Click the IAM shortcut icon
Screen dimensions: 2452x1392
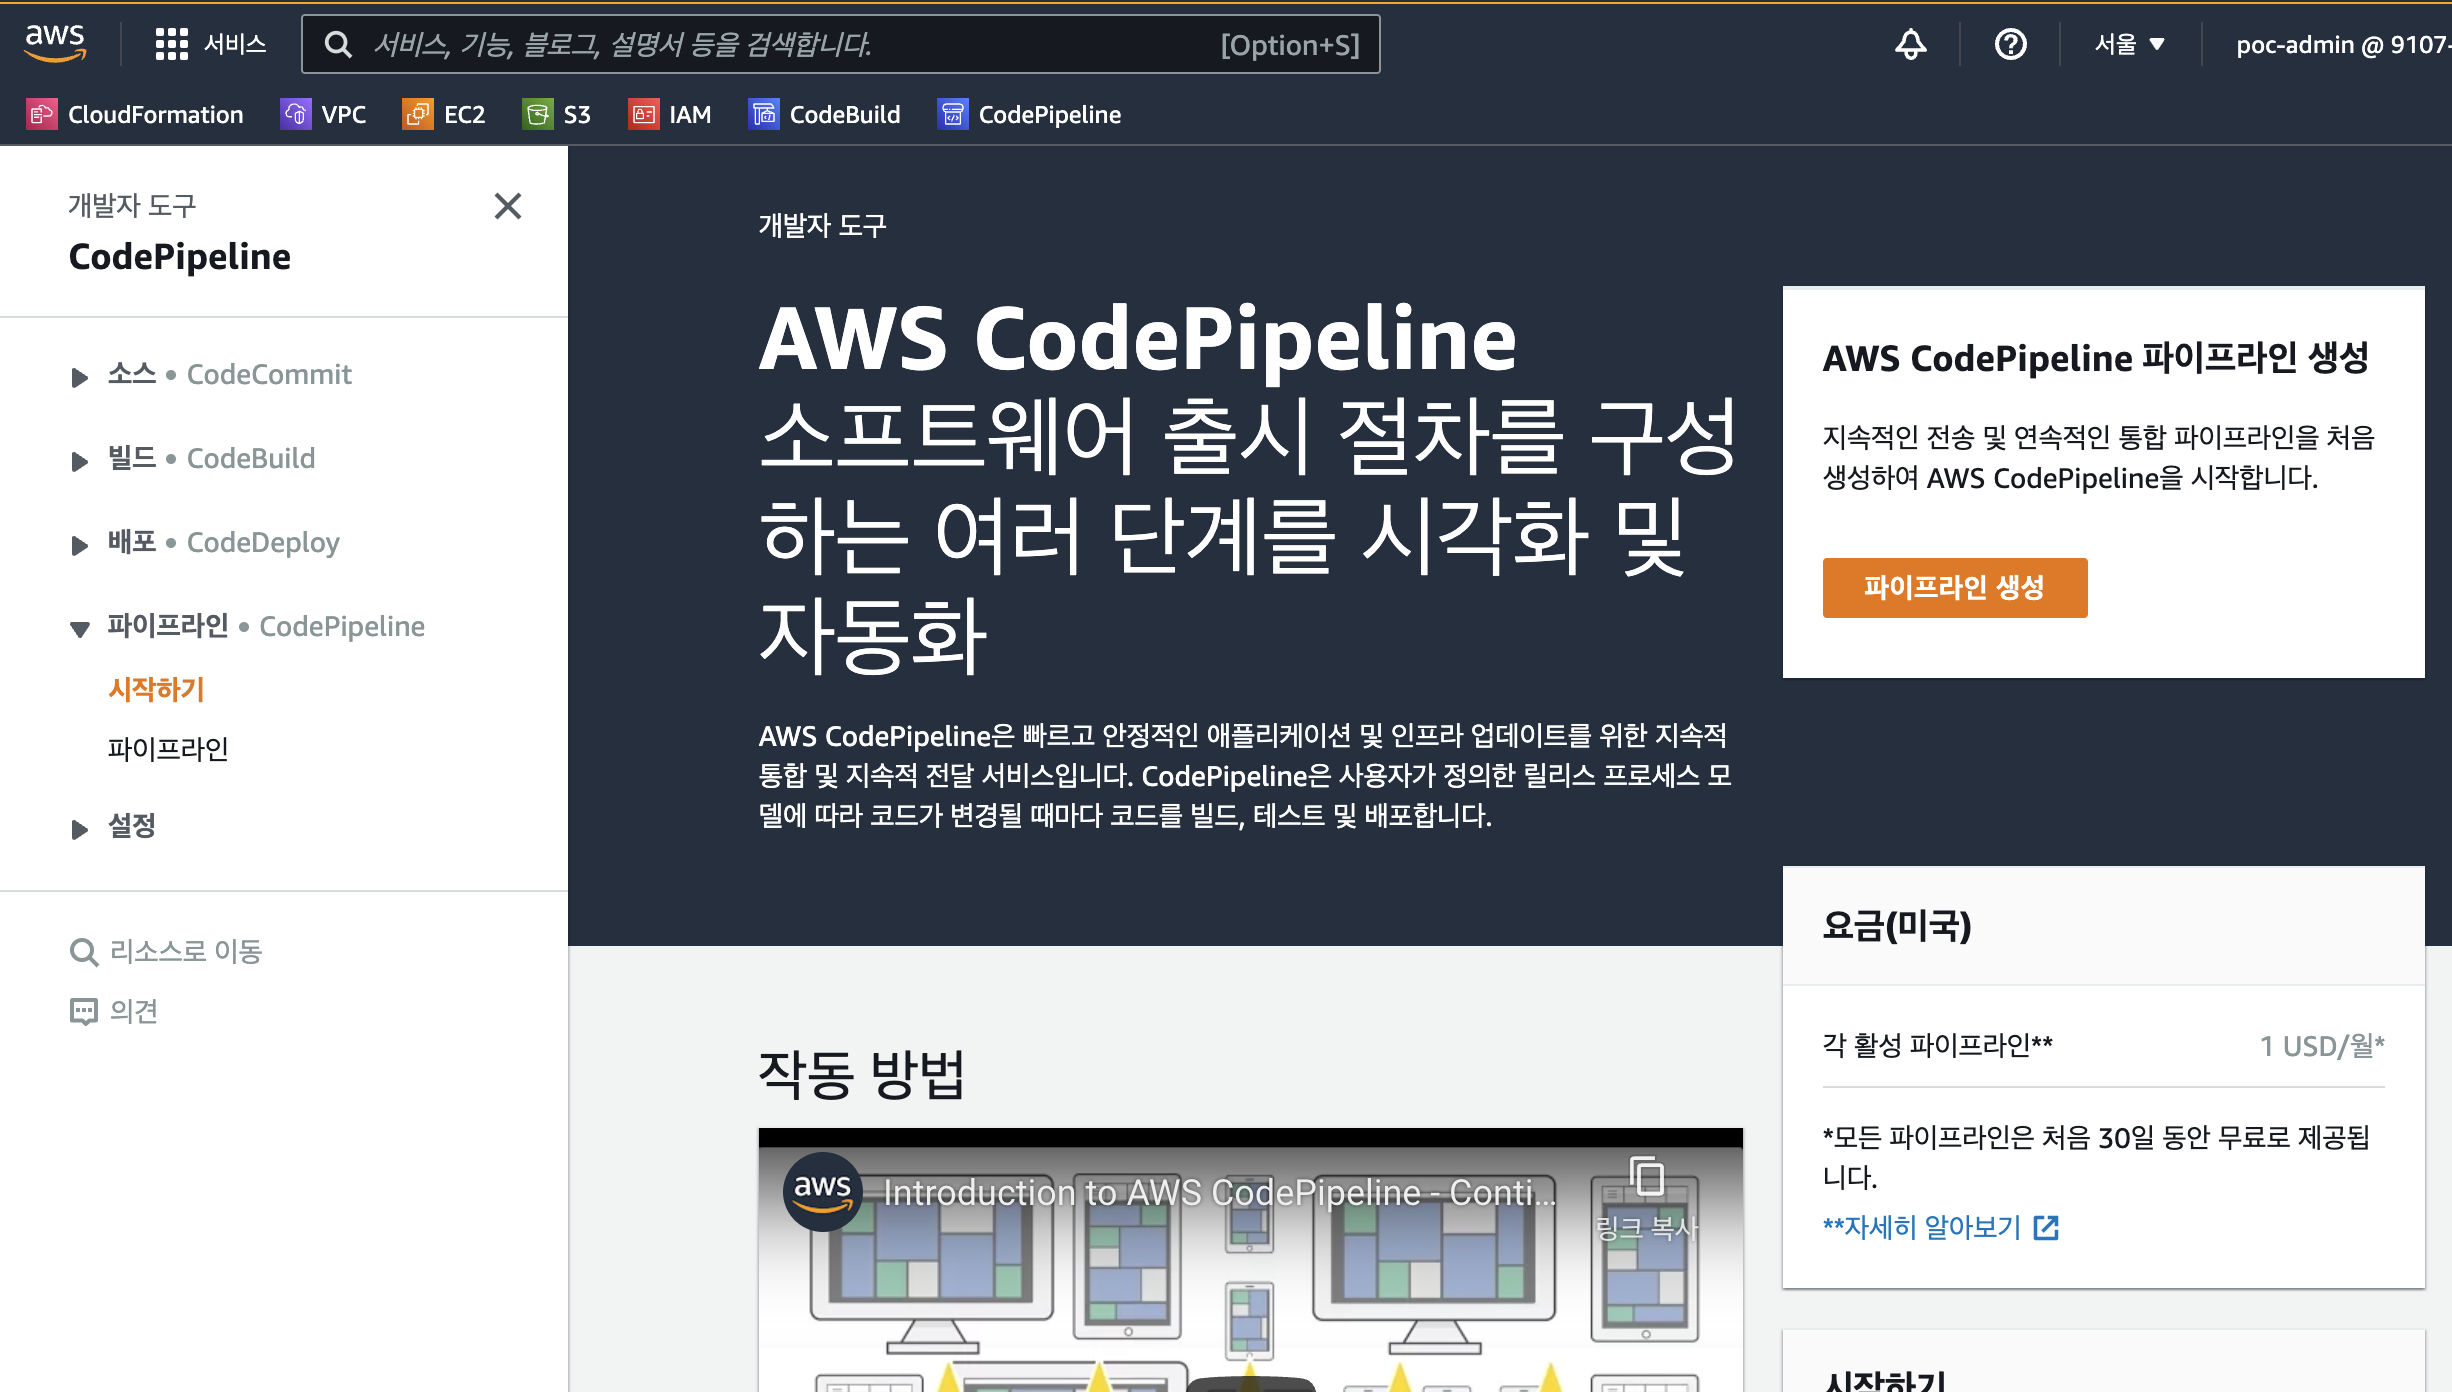click(643, 114)
